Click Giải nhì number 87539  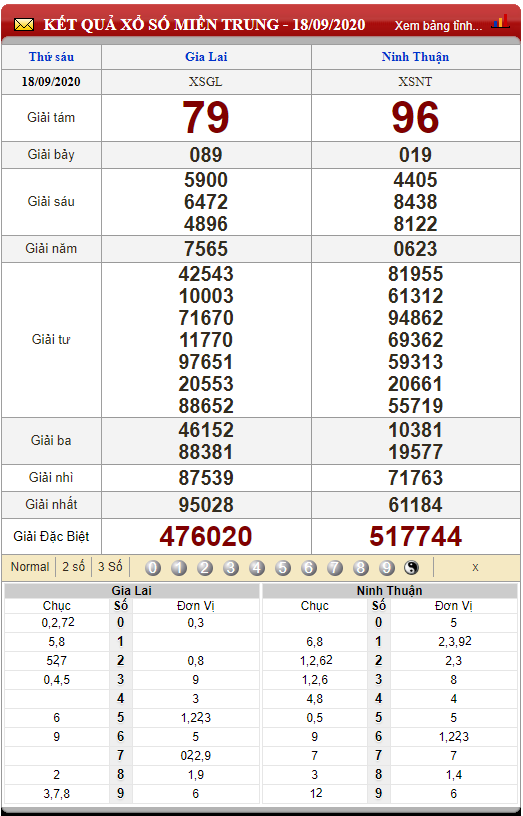point(206,478)
